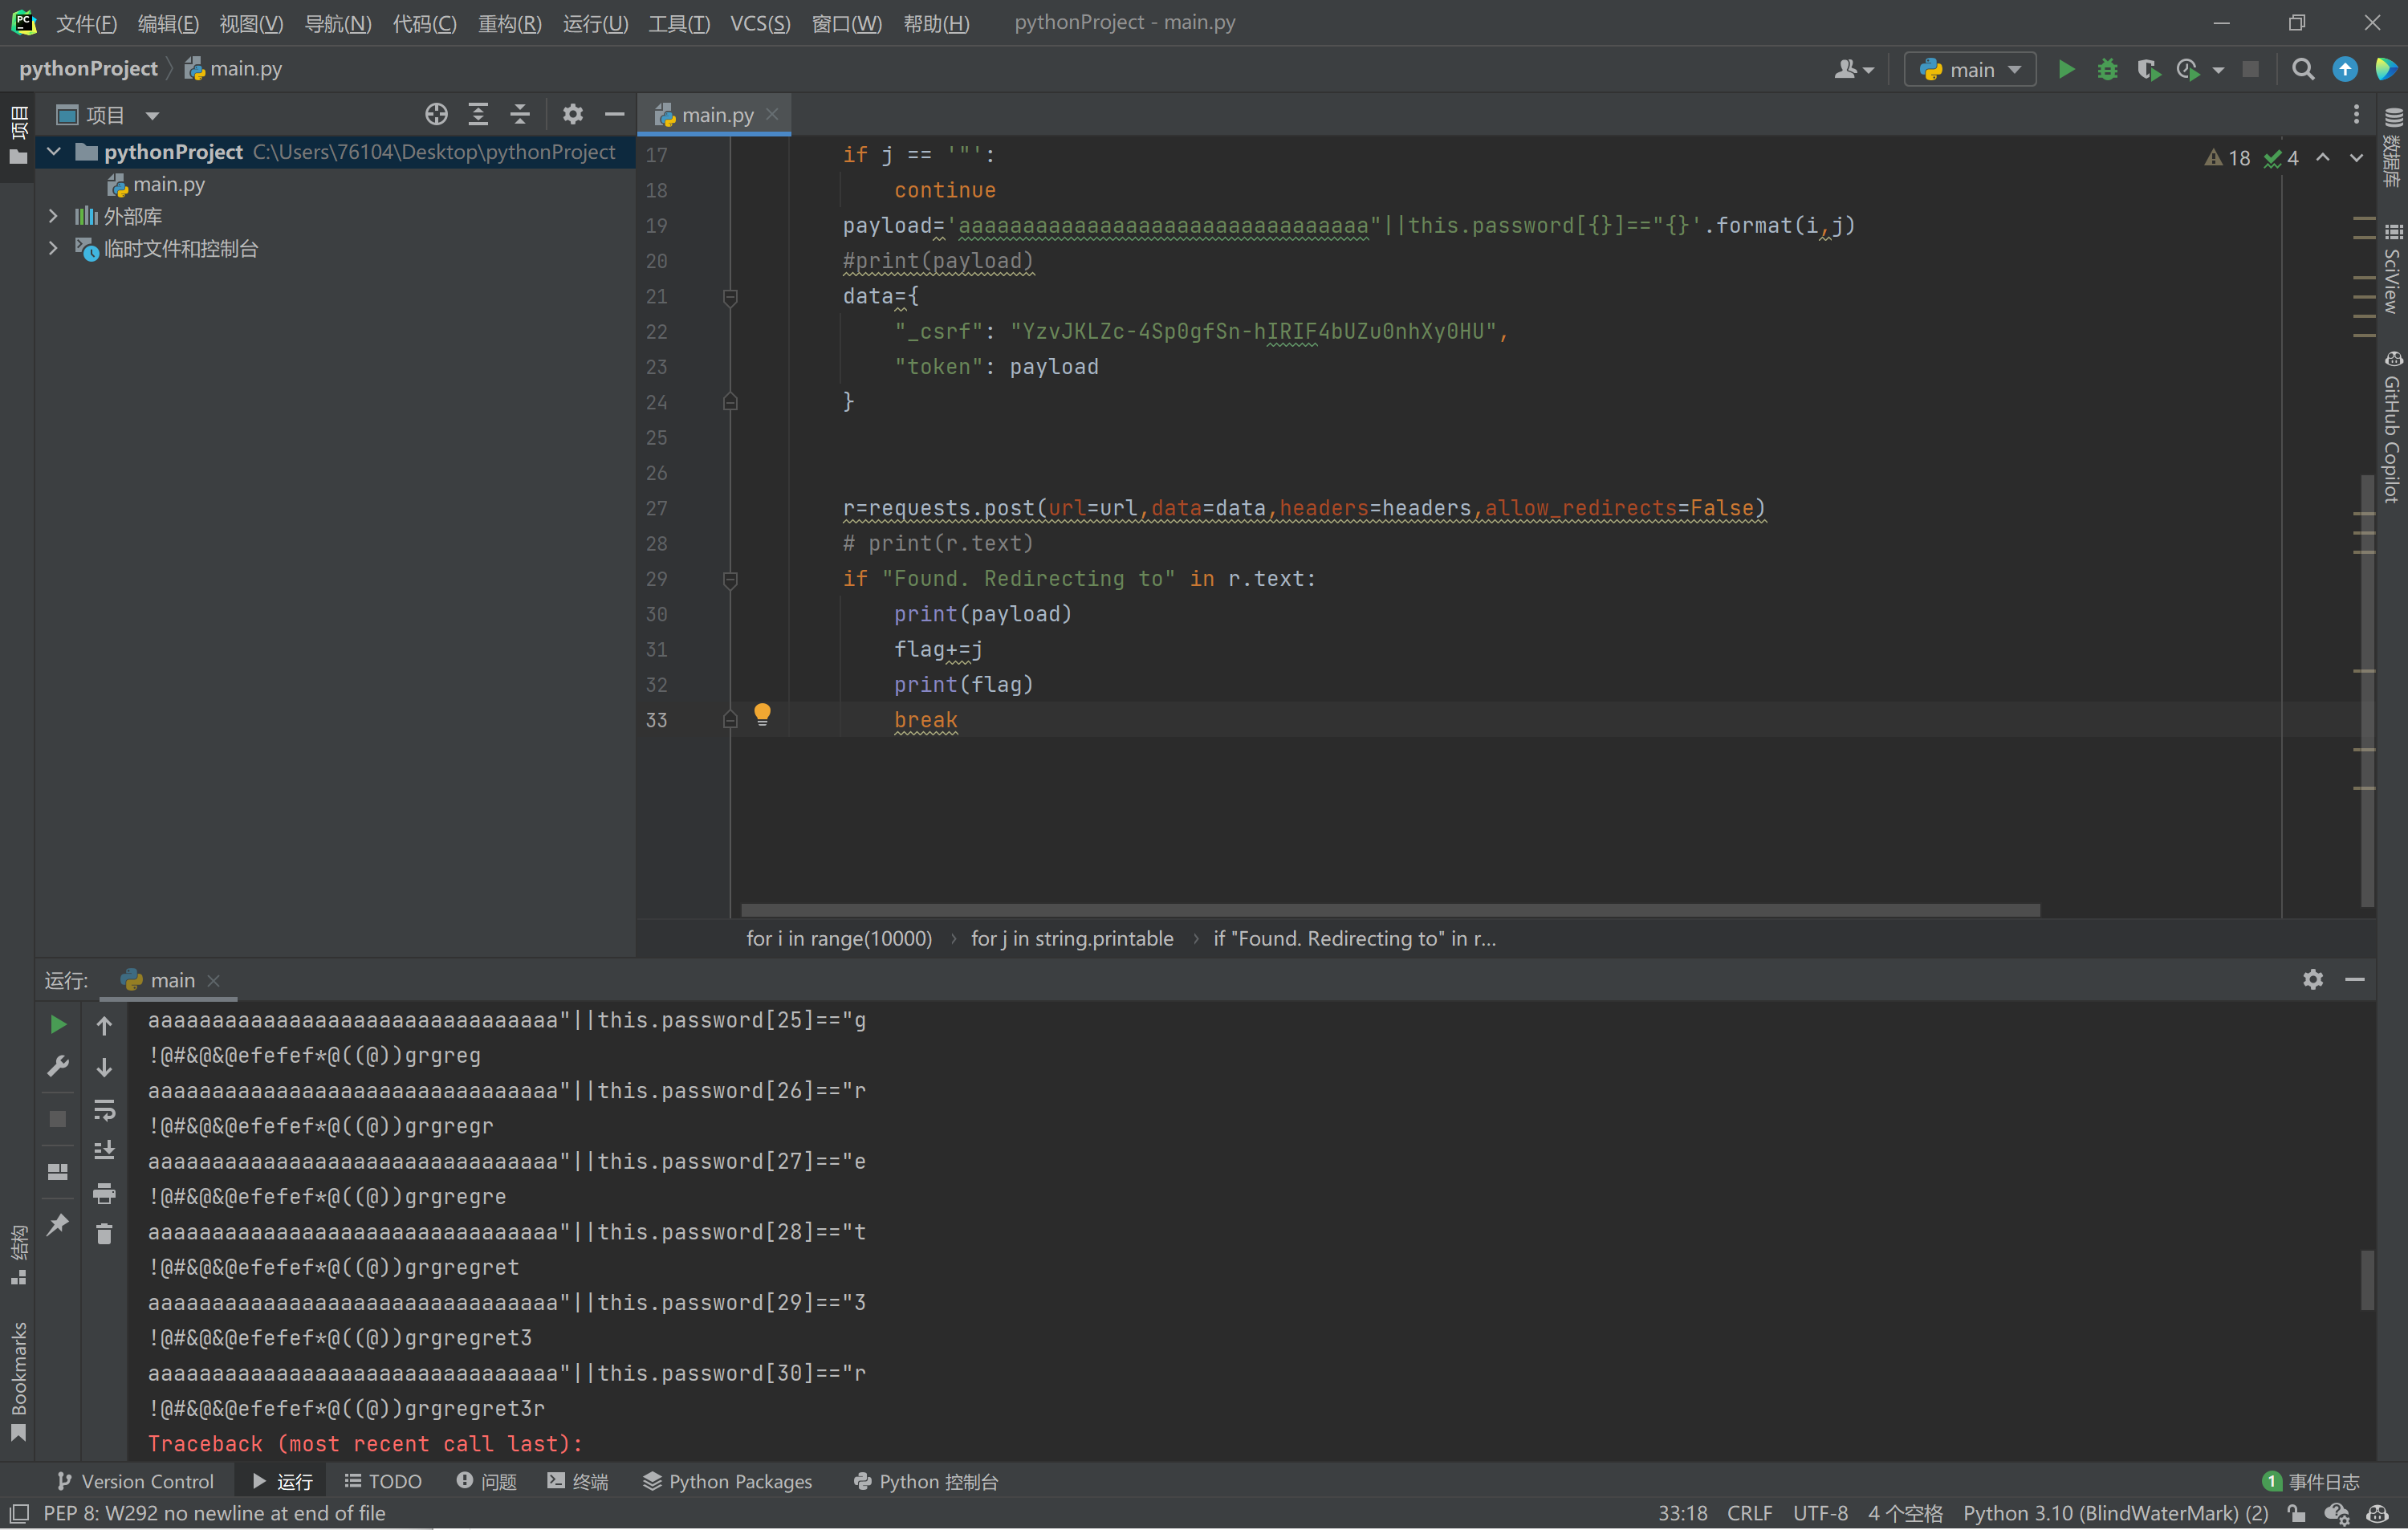Pin the run tab
This screenshot has height=1530, width=2408.
tap(58, 1224)
